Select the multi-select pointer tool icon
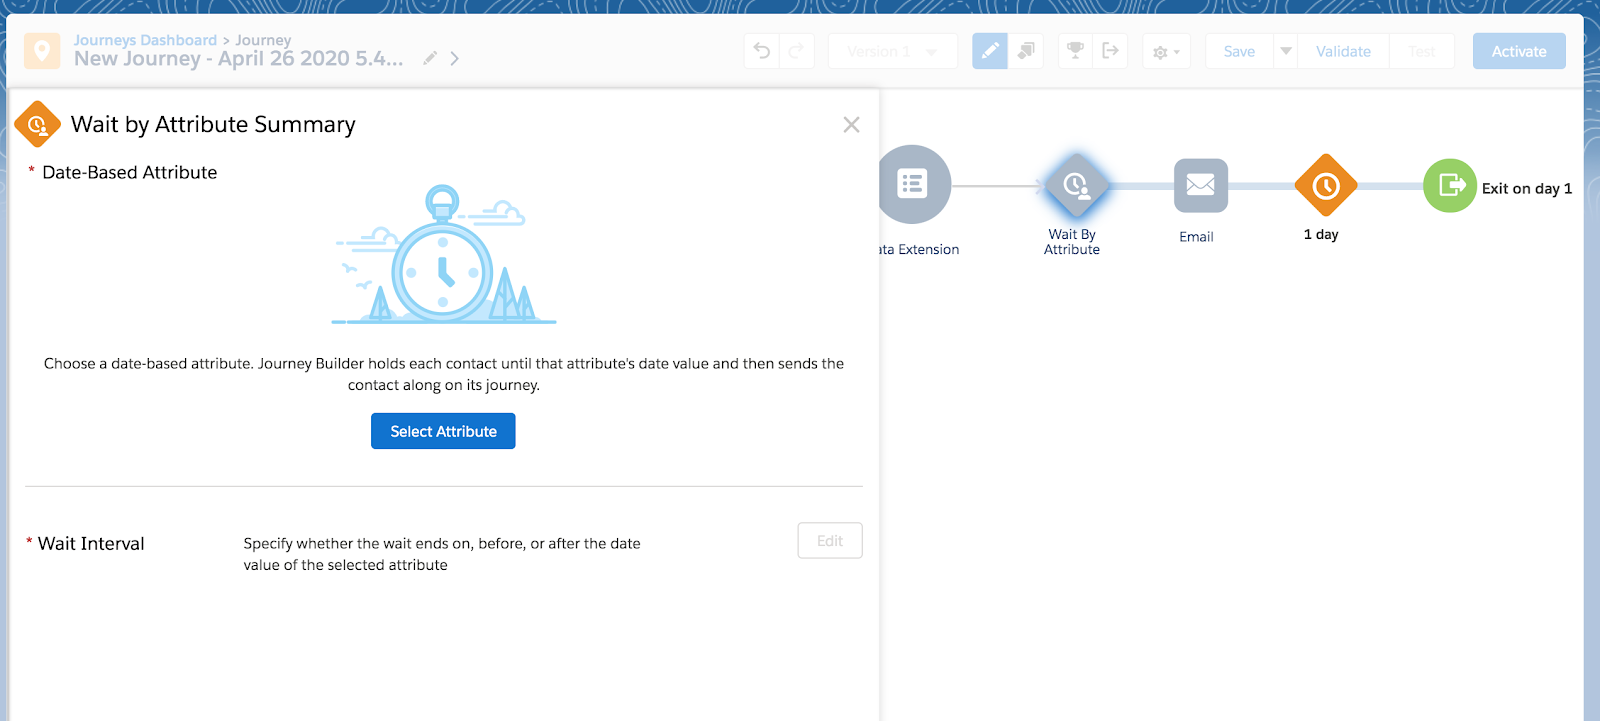Image resolution: width=1600 pixels, height=721 pixels. (x=1025, y=51)
